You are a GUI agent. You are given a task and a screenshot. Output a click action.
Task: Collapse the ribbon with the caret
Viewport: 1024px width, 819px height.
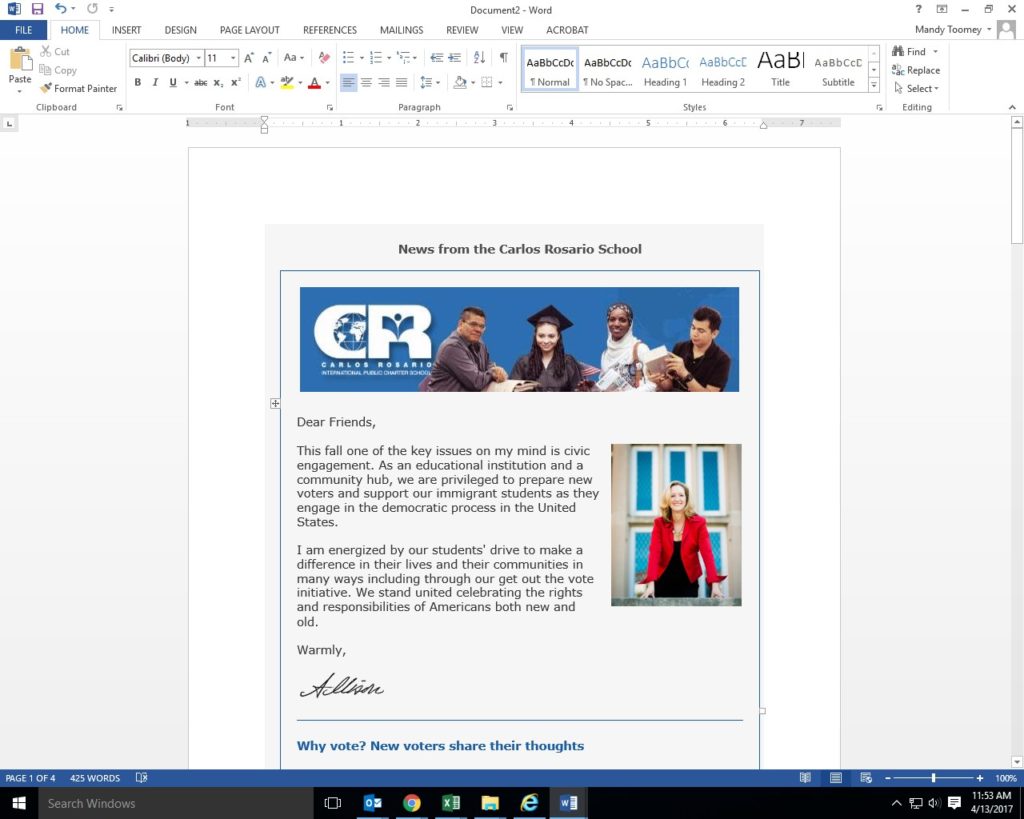tap(1012, 107)
